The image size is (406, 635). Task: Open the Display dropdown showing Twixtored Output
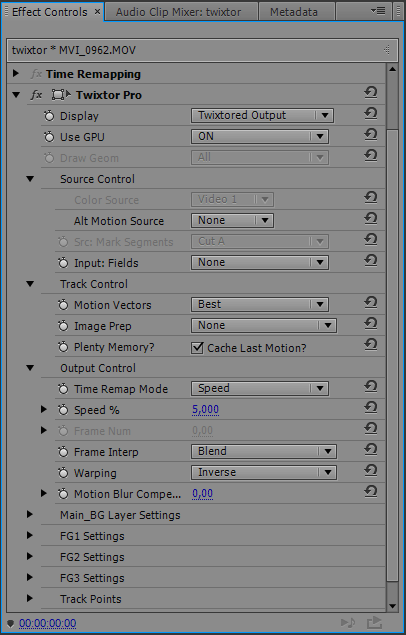point(262,115)
